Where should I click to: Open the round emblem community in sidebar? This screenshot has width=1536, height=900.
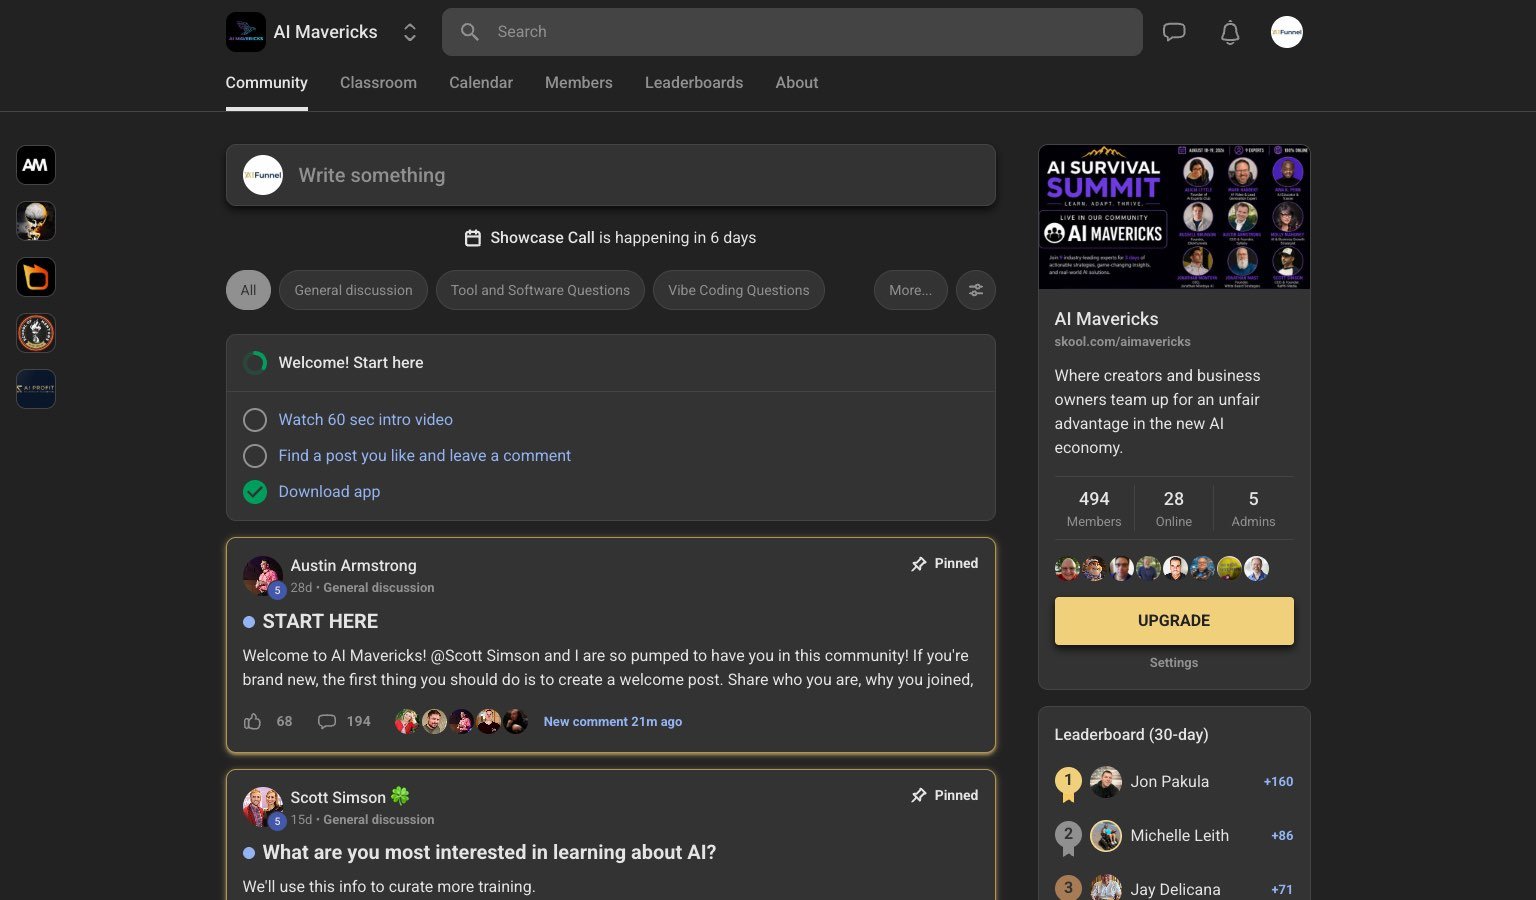pos(36,333)
